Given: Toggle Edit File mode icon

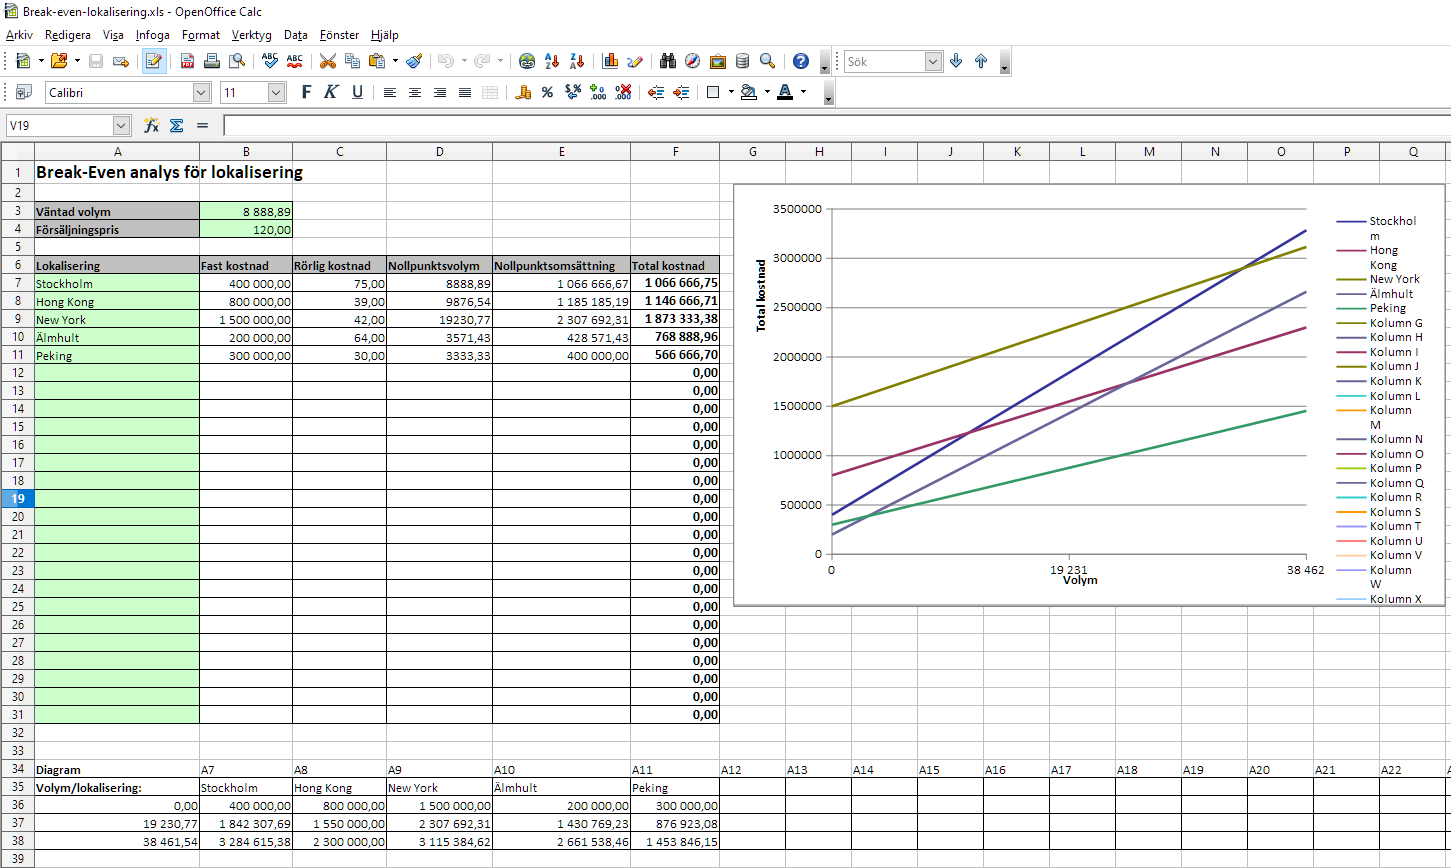Looking at the screenshot, I should click(x=154, y=61).
